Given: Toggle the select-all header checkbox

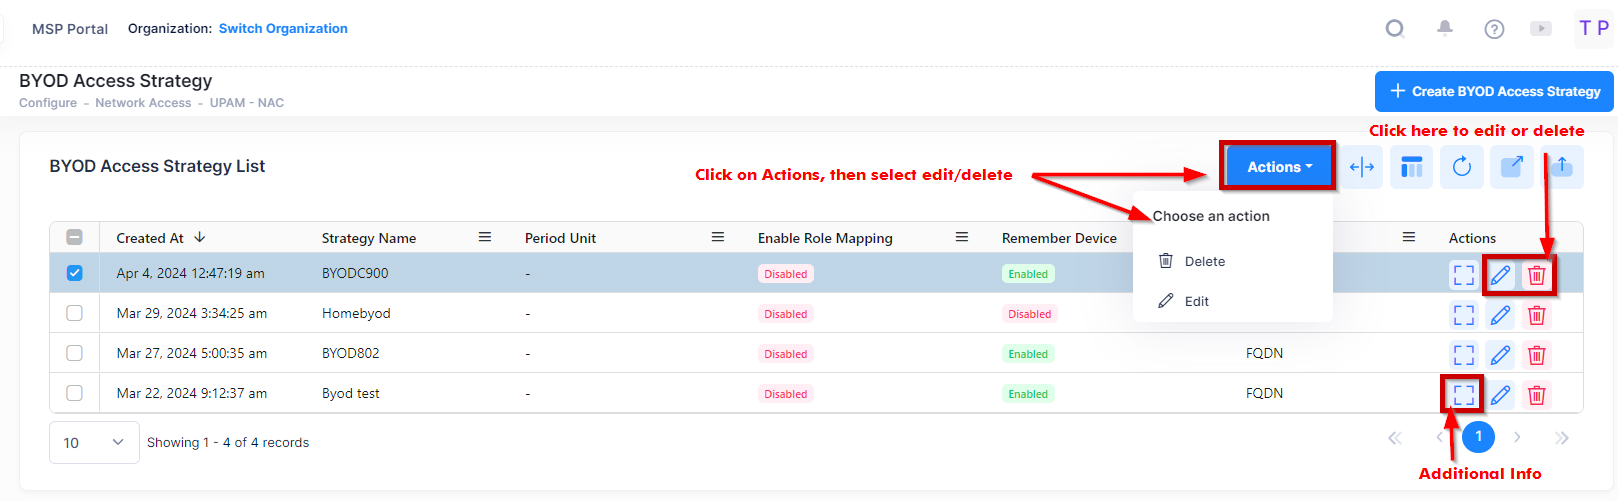Looking at the screenshot, I should coord(75,237).
